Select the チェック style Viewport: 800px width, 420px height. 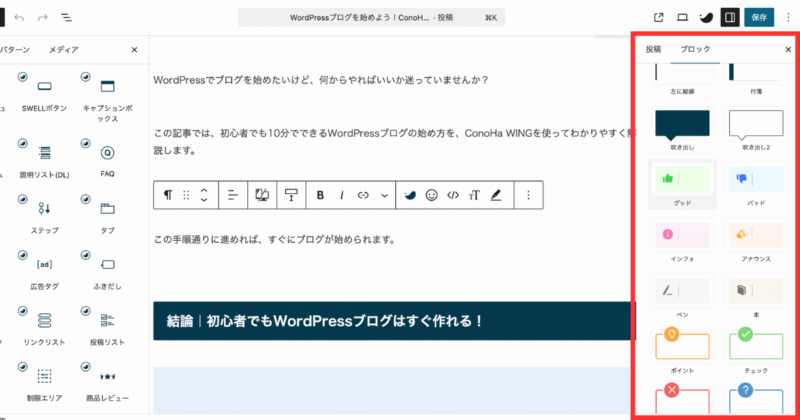(756, 351)
